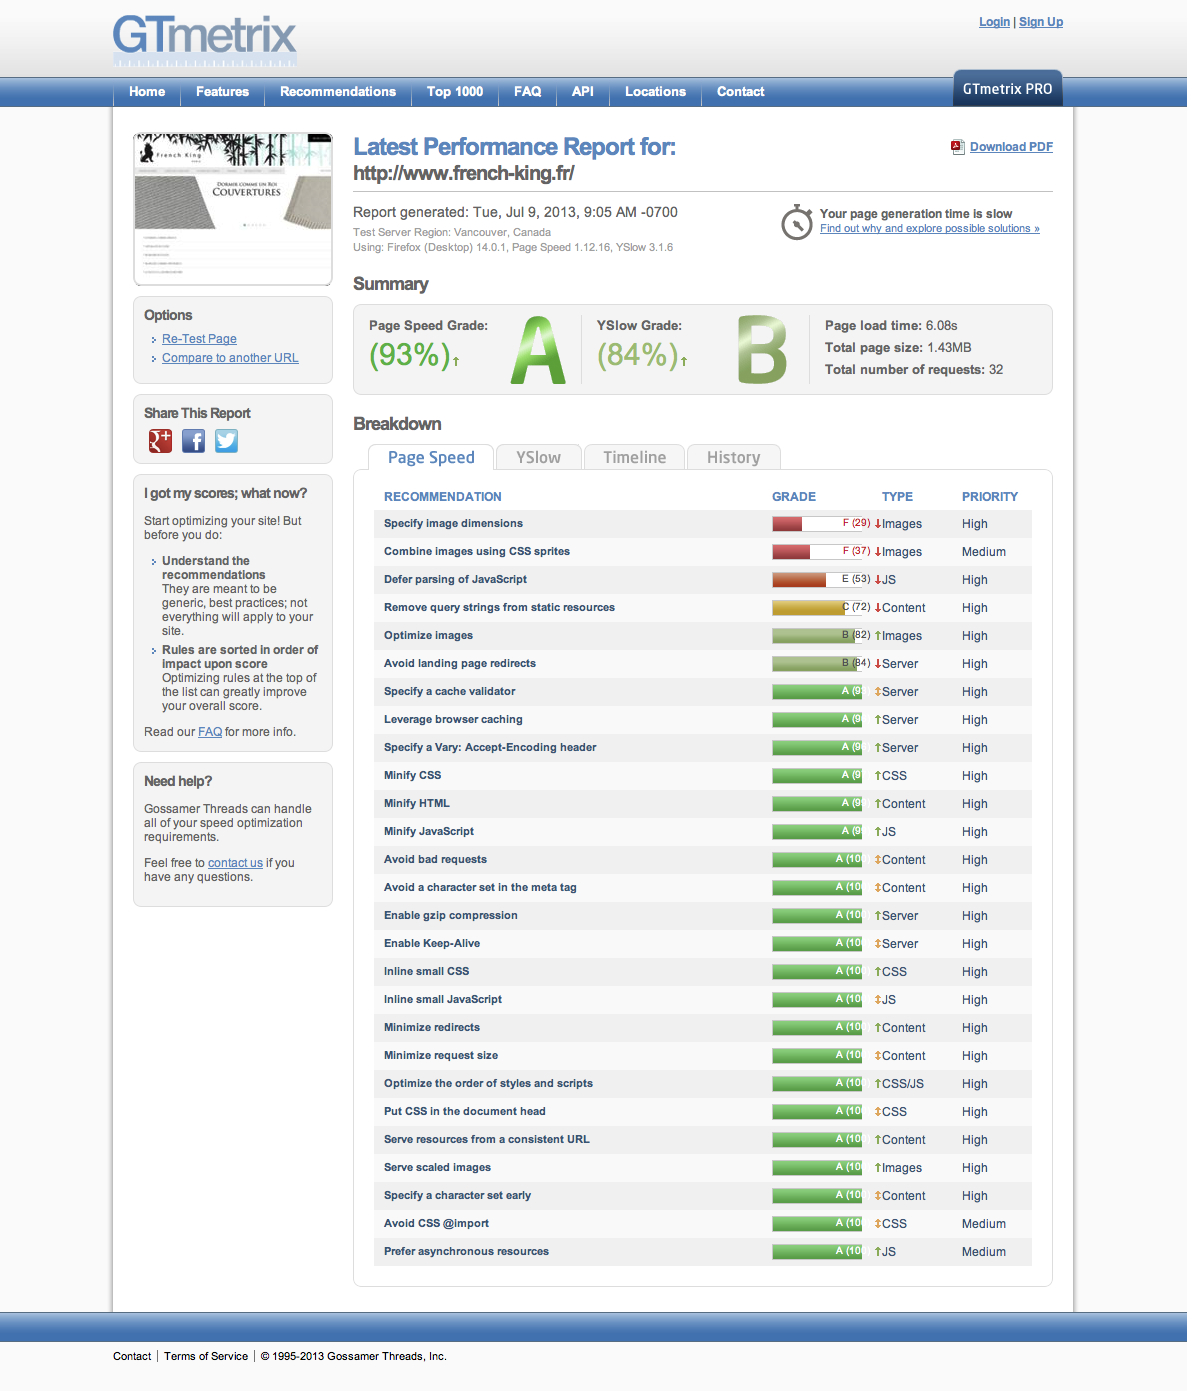
Task: Open Top 1000 page
Action: 455,92
